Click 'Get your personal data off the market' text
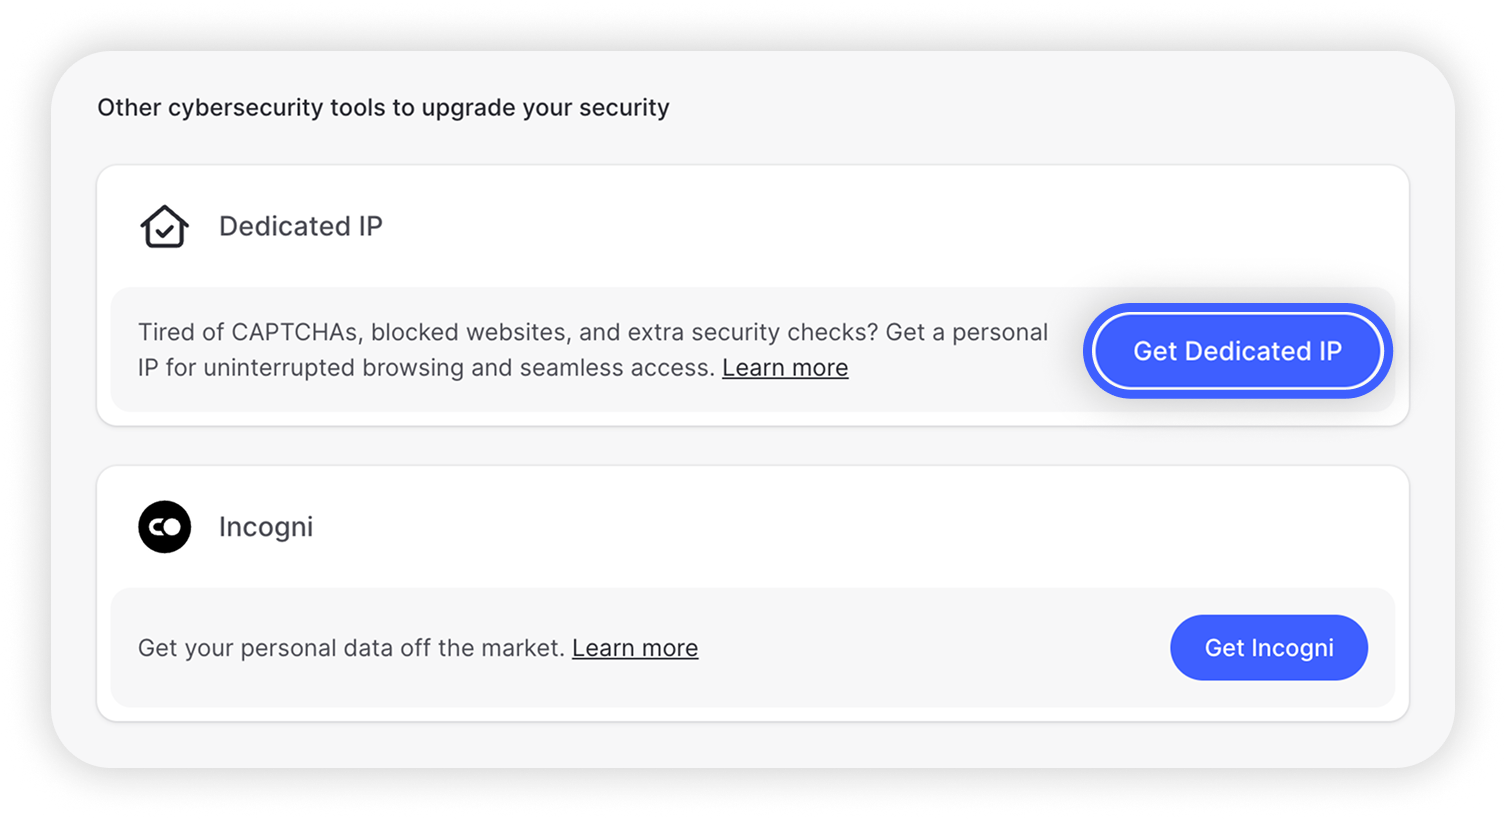 point(351,648)
